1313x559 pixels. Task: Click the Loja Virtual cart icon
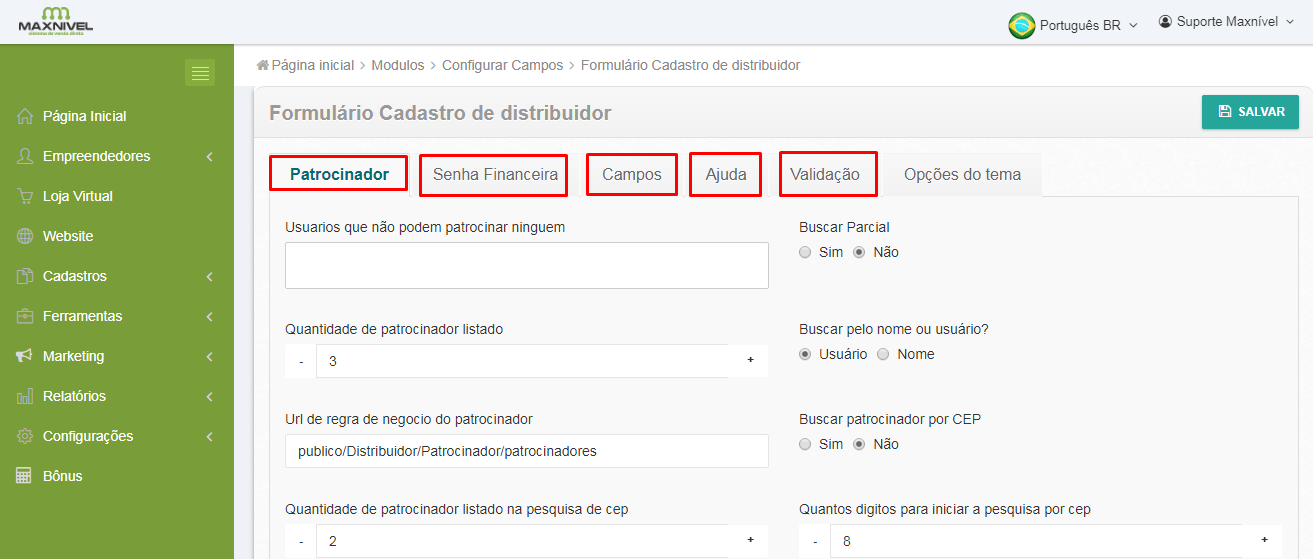click(x=26, y=196)
